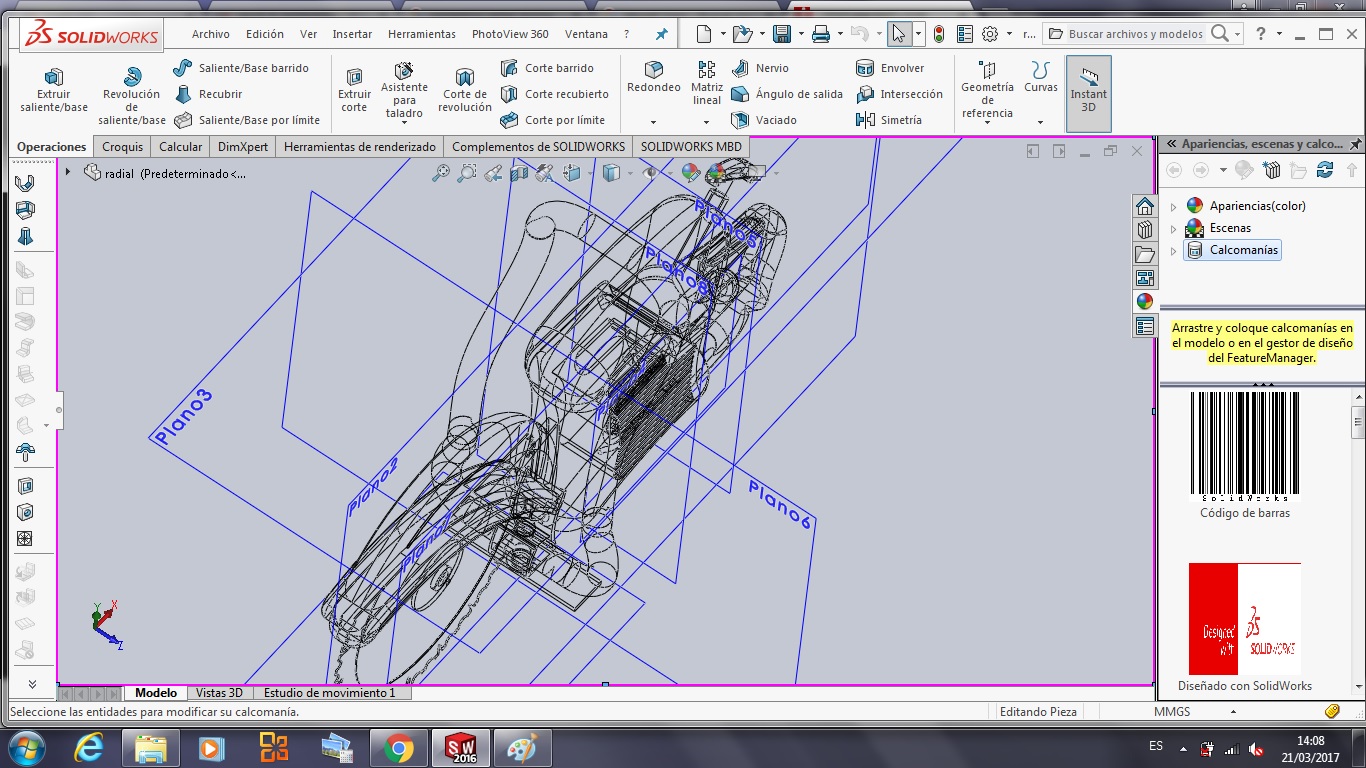Screen dimensions: 1366x768
Task: Expand the left toolbar with double chevron
Action: tap(32, 684)
